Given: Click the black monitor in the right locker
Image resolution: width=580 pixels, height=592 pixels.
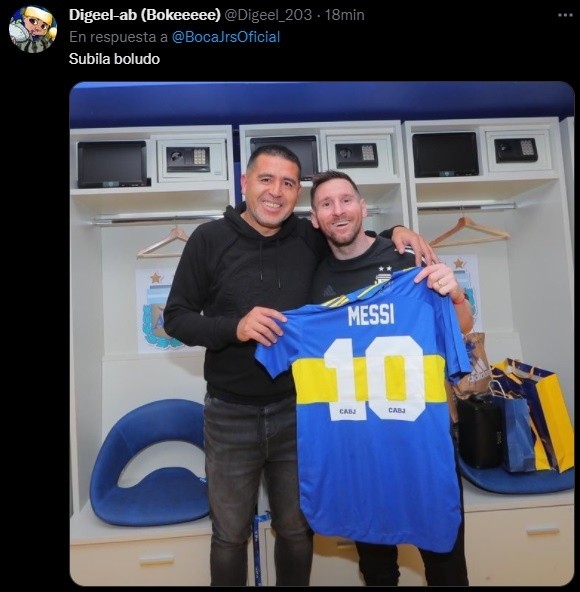Looking at the screenshot, I should 445,154.
